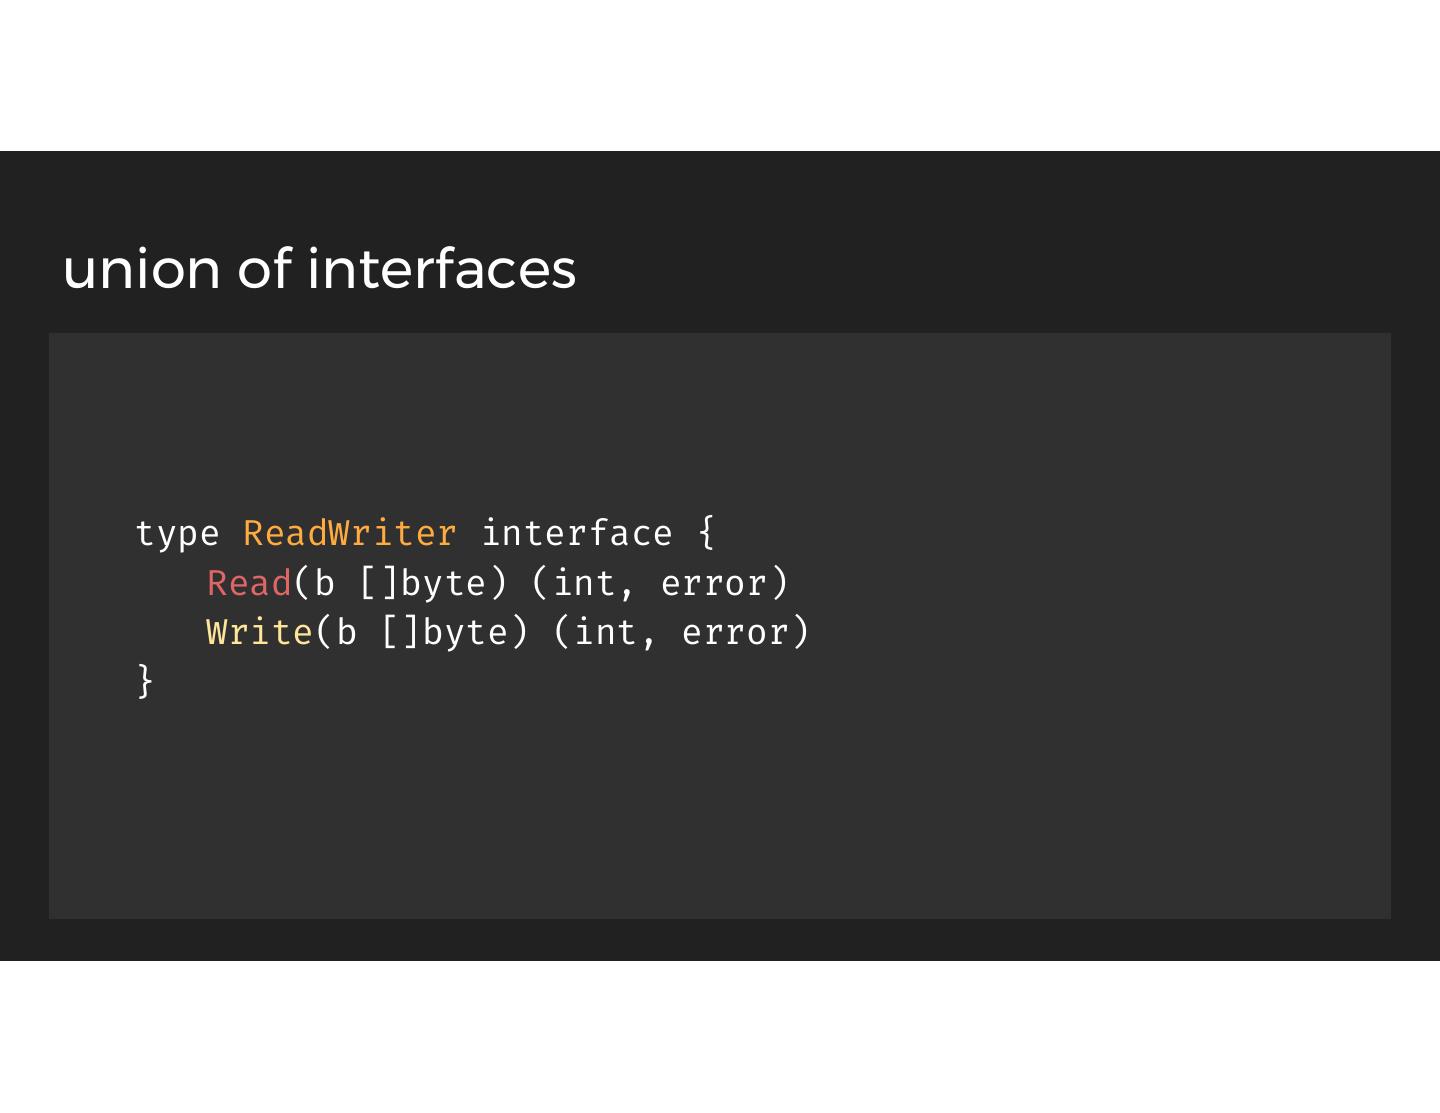Click the white margin above the slide
The image size is (1440, 1113).
(720, 75)
